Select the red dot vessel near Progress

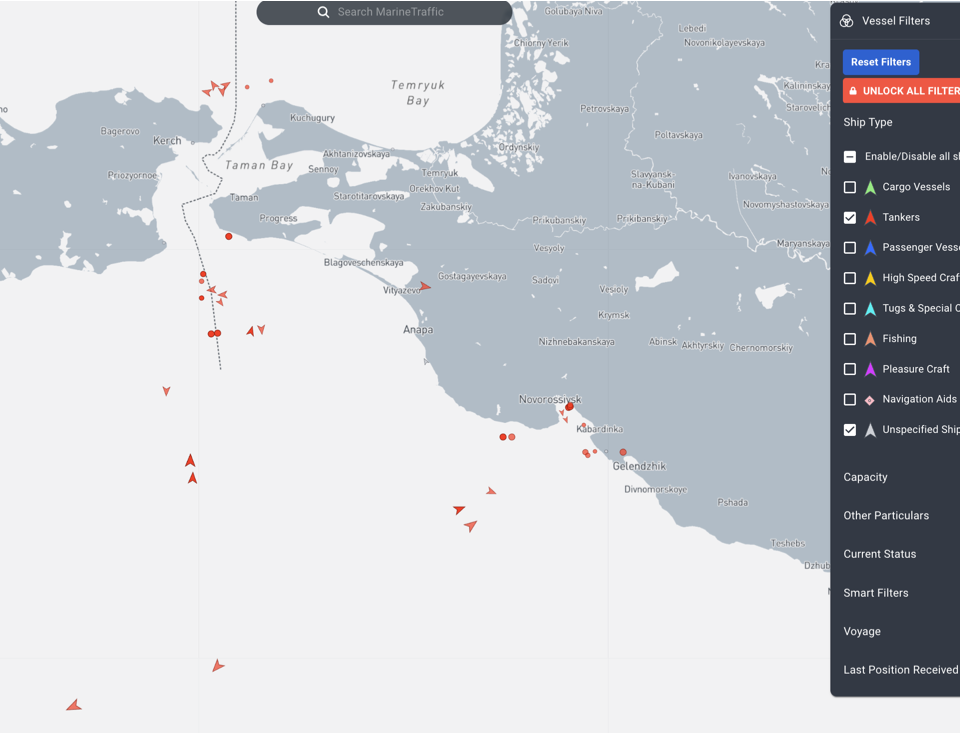click(x=229, y=237)
